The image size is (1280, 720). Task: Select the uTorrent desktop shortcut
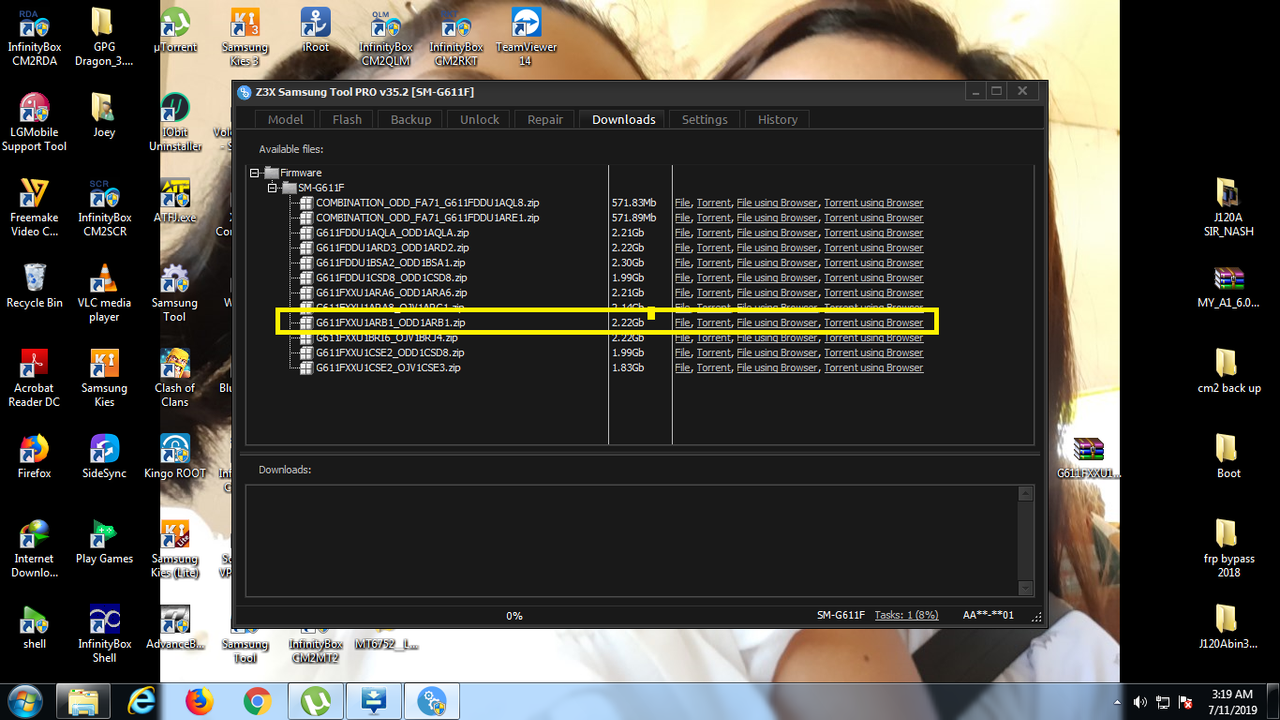[175, 31]
